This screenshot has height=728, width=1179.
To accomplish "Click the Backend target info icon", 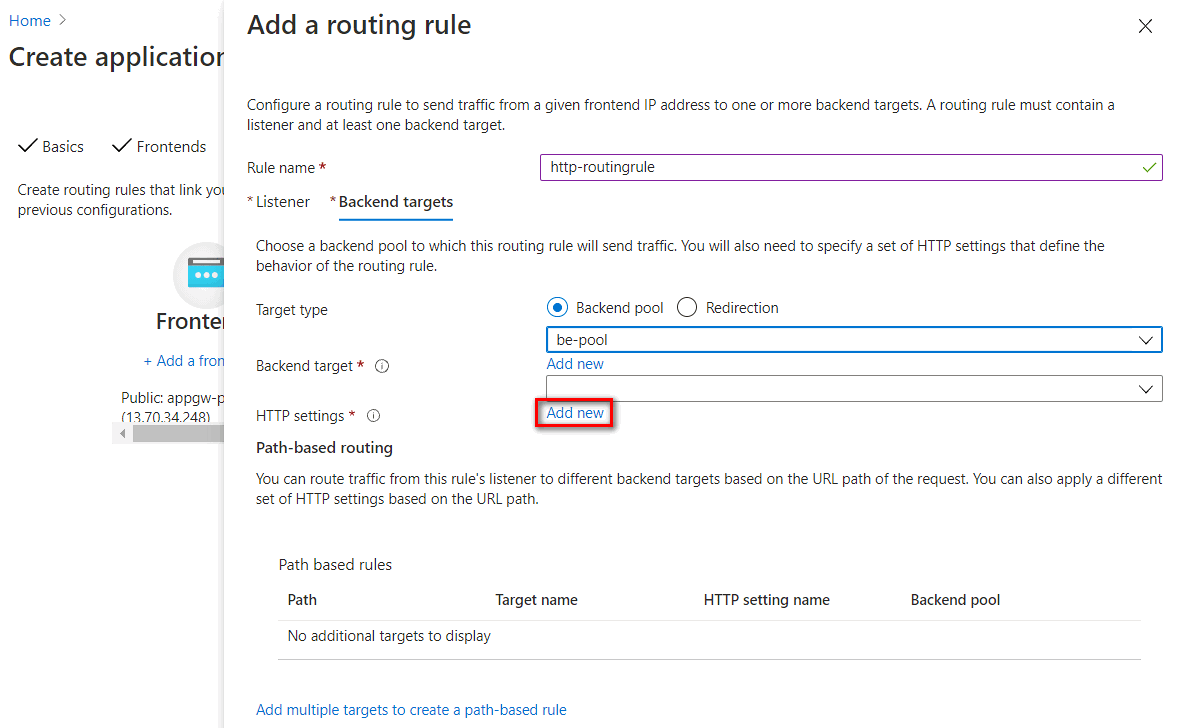I will pyautogui.click(x=381, y=366).
